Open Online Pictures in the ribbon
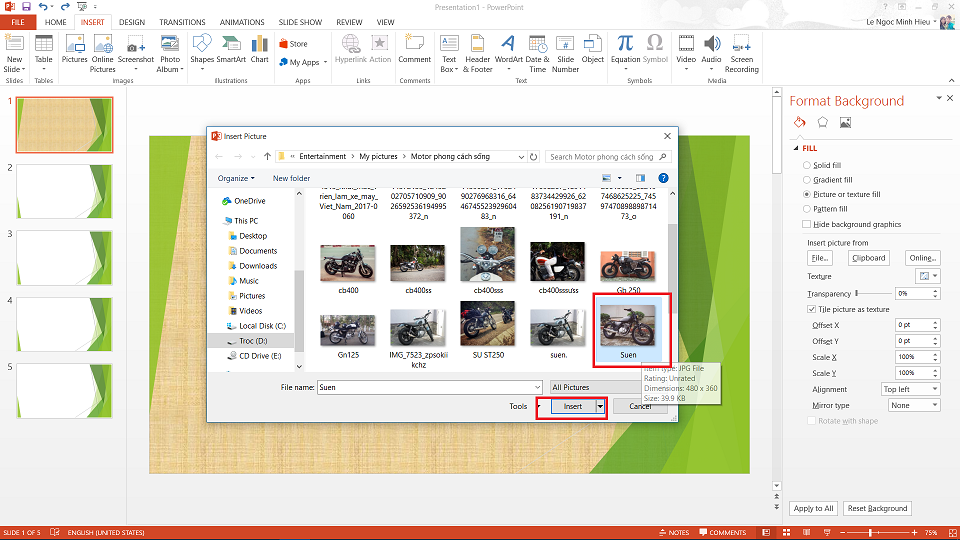Screen dimensions: 960x540 103,53
